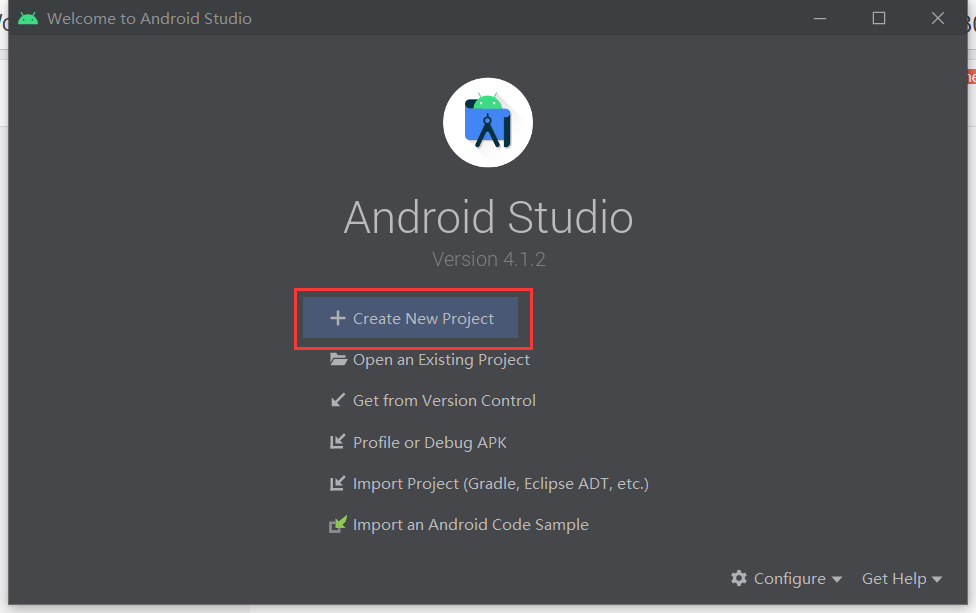Choose Profile or Debug APK
This screenshot has width=976, height=613.
click(429, 442)
